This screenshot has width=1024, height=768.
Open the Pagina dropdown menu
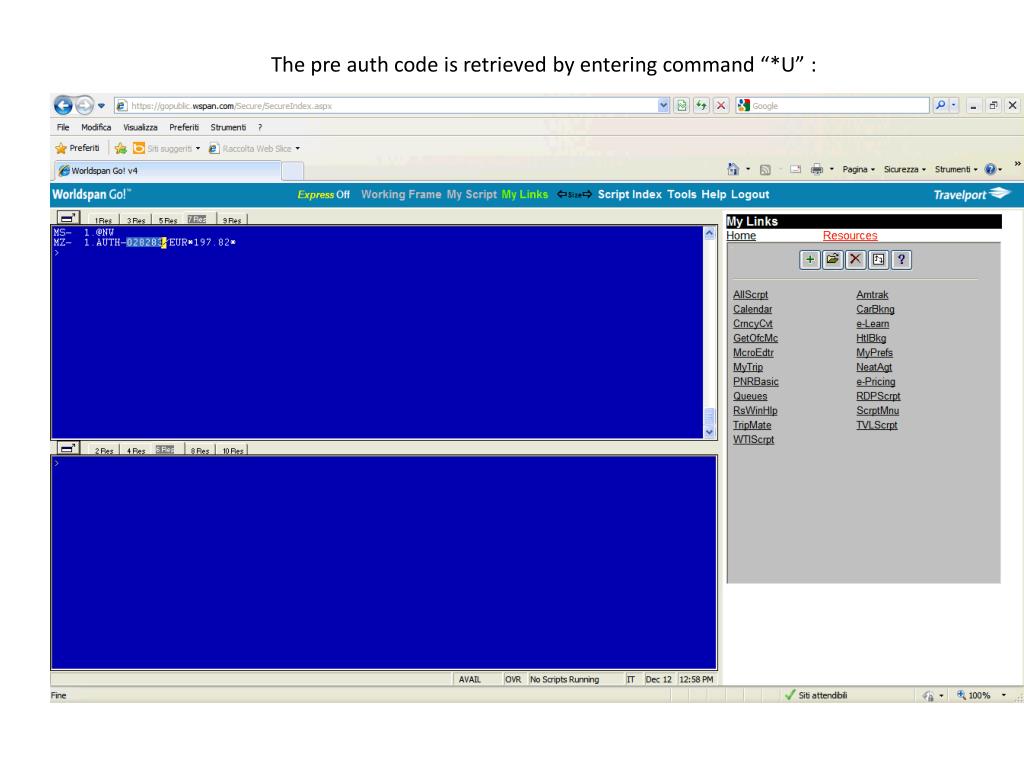(x=858, y=169)
